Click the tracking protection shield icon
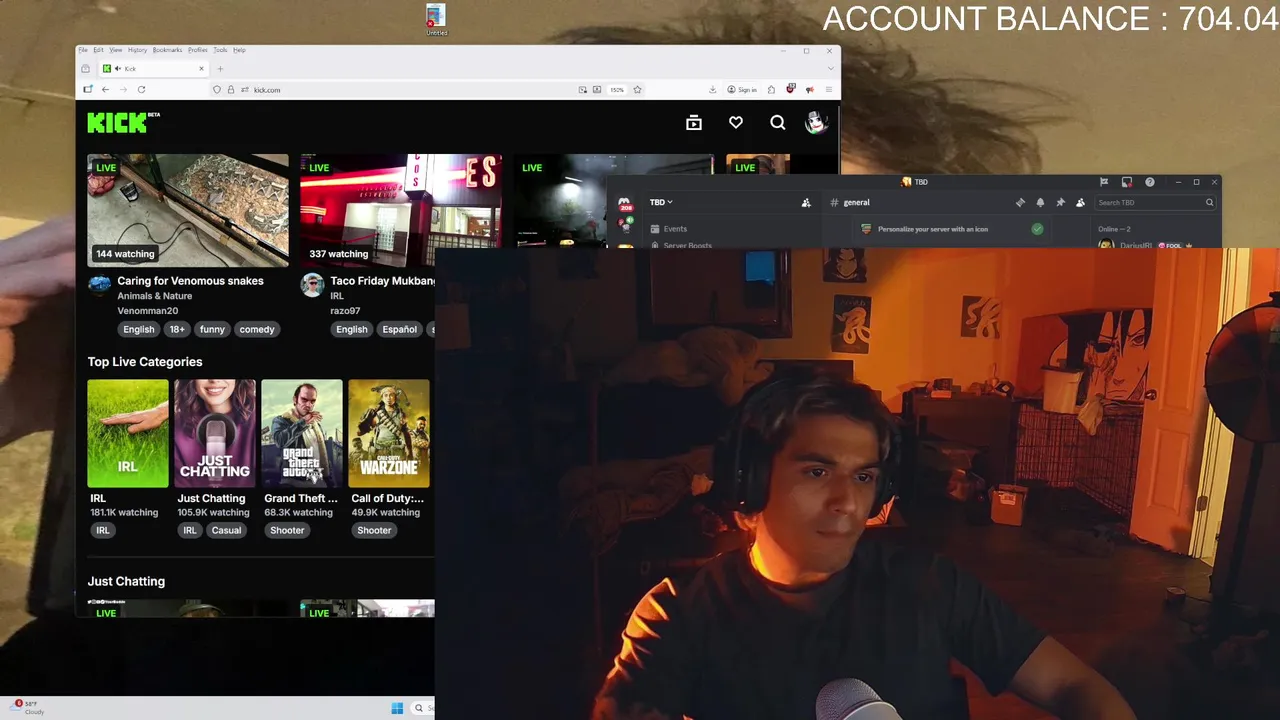Viewport: 1280px width, 720px height. [x=217, y=90]
